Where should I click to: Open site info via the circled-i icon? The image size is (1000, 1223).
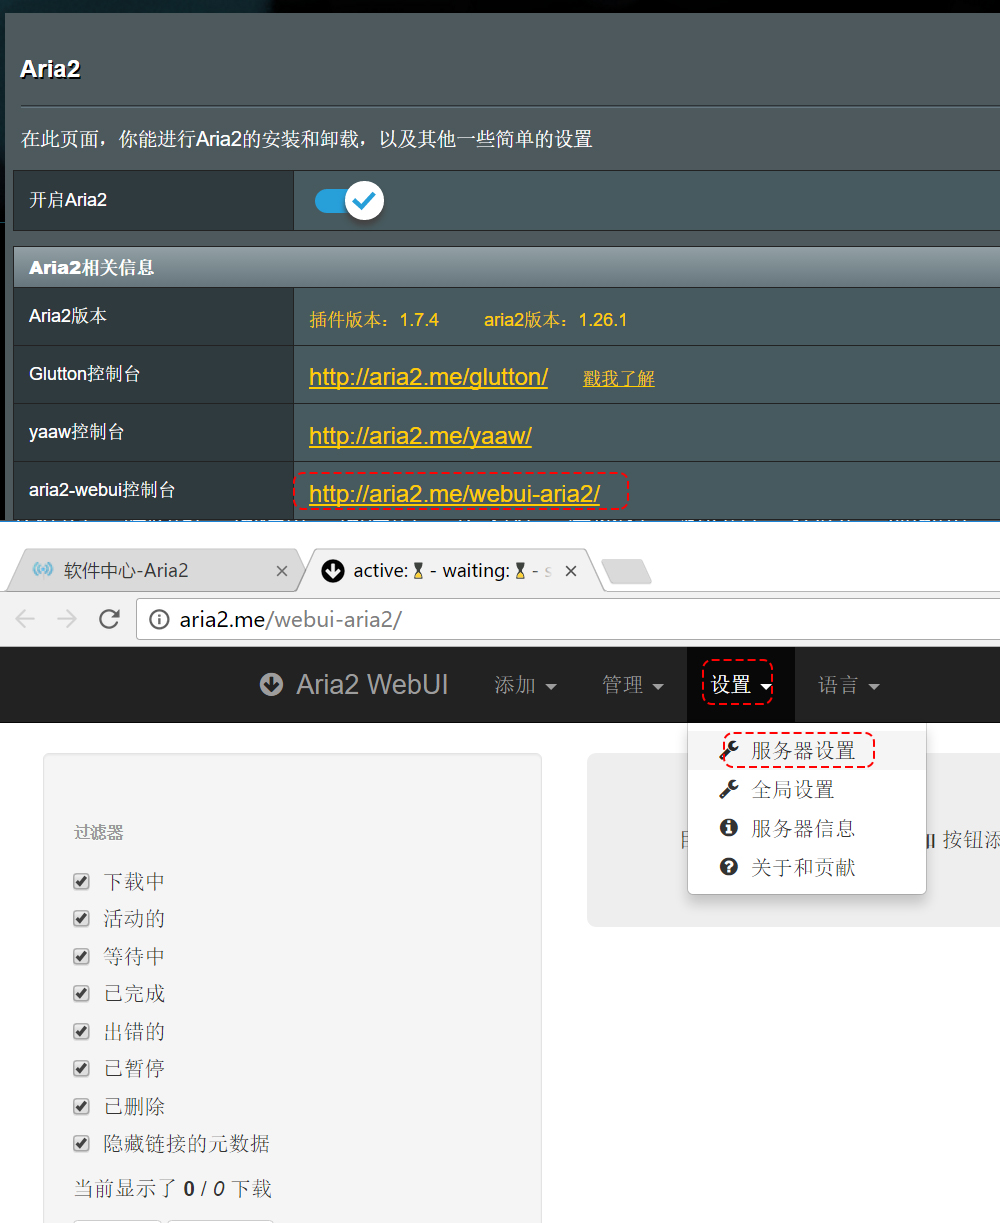coord(161,618)
